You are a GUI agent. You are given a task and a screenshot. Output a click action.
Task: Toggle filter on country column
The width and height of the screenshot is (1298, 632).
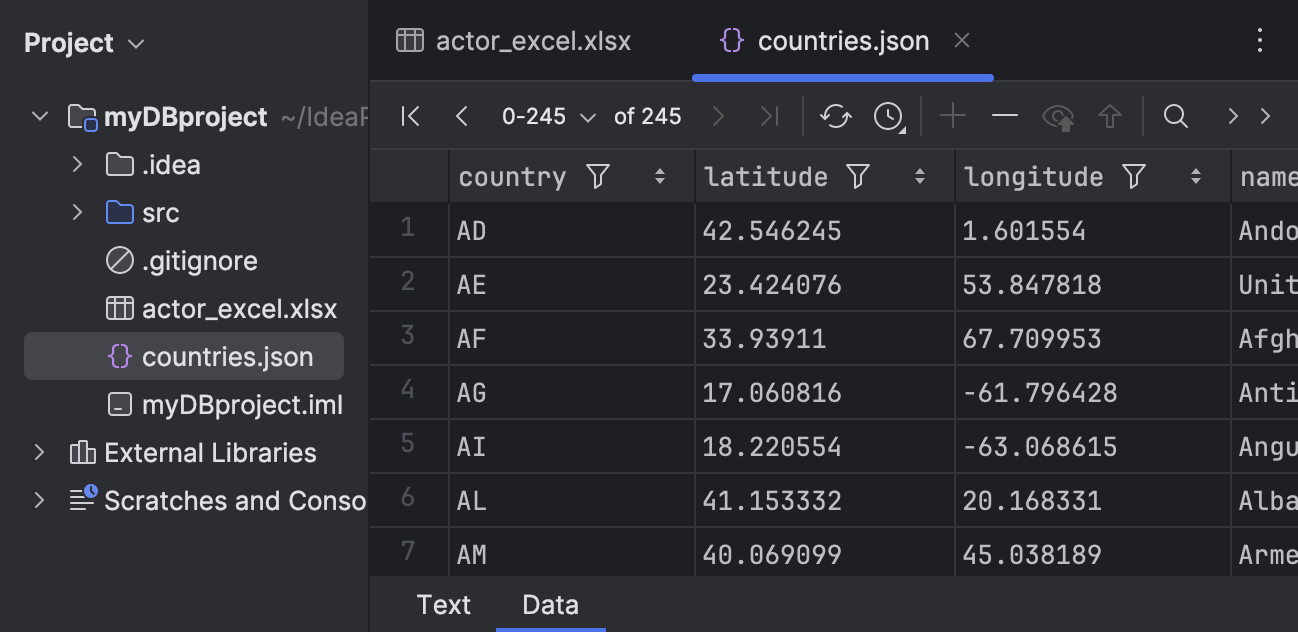click(597, 176)
